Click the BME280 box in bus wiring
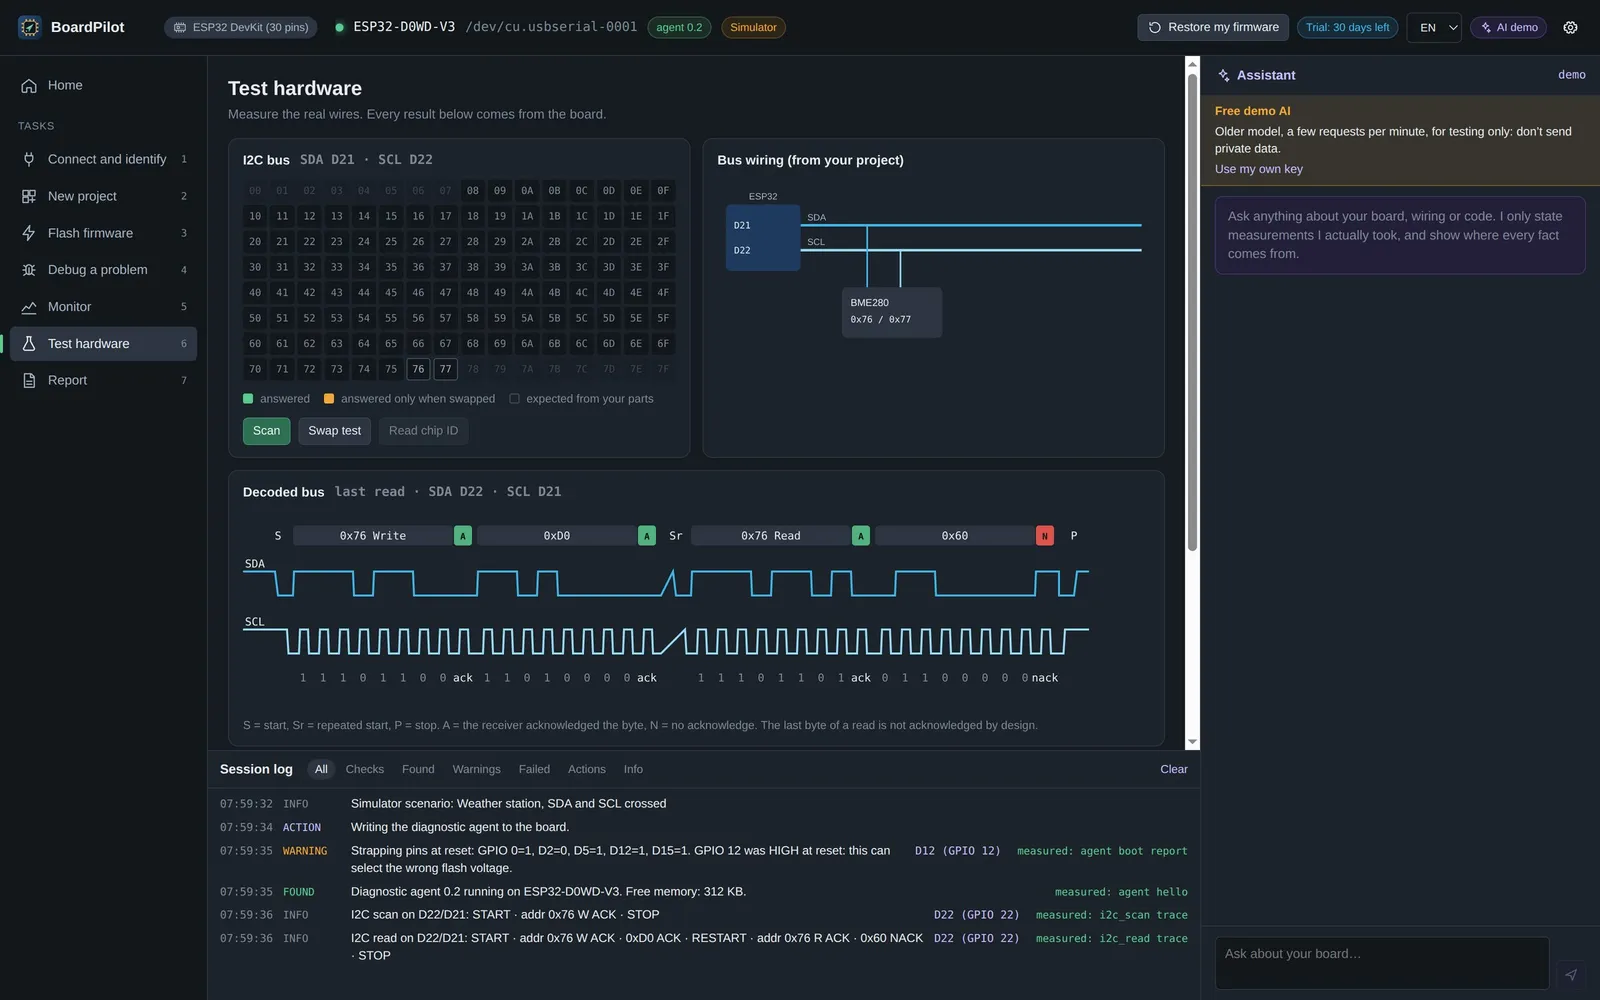The height and width of the screenshot is (1000, 1600). pyautogui.click(x=892, y=312)
